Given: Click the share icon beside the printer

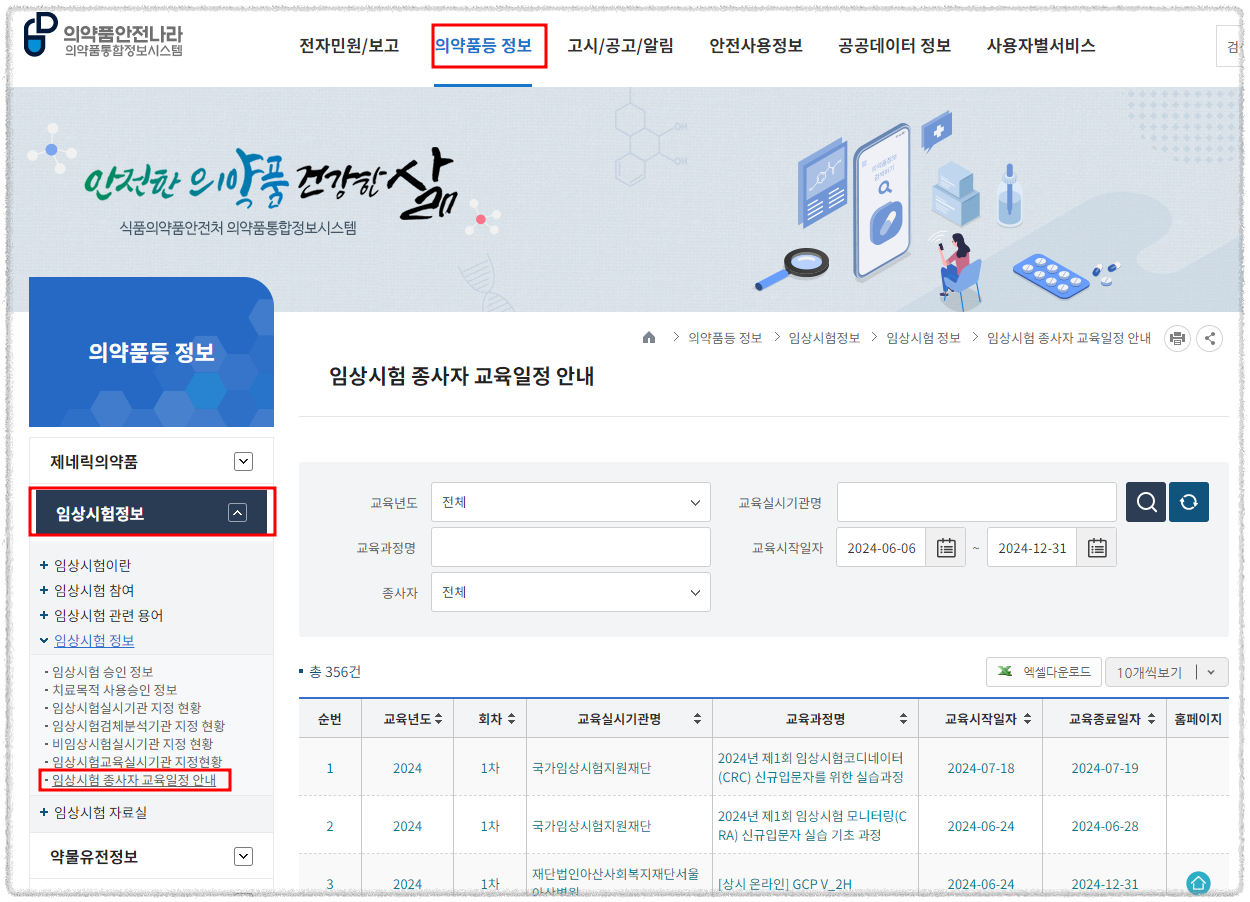Looking at the screenshot, I should 1210,338.
